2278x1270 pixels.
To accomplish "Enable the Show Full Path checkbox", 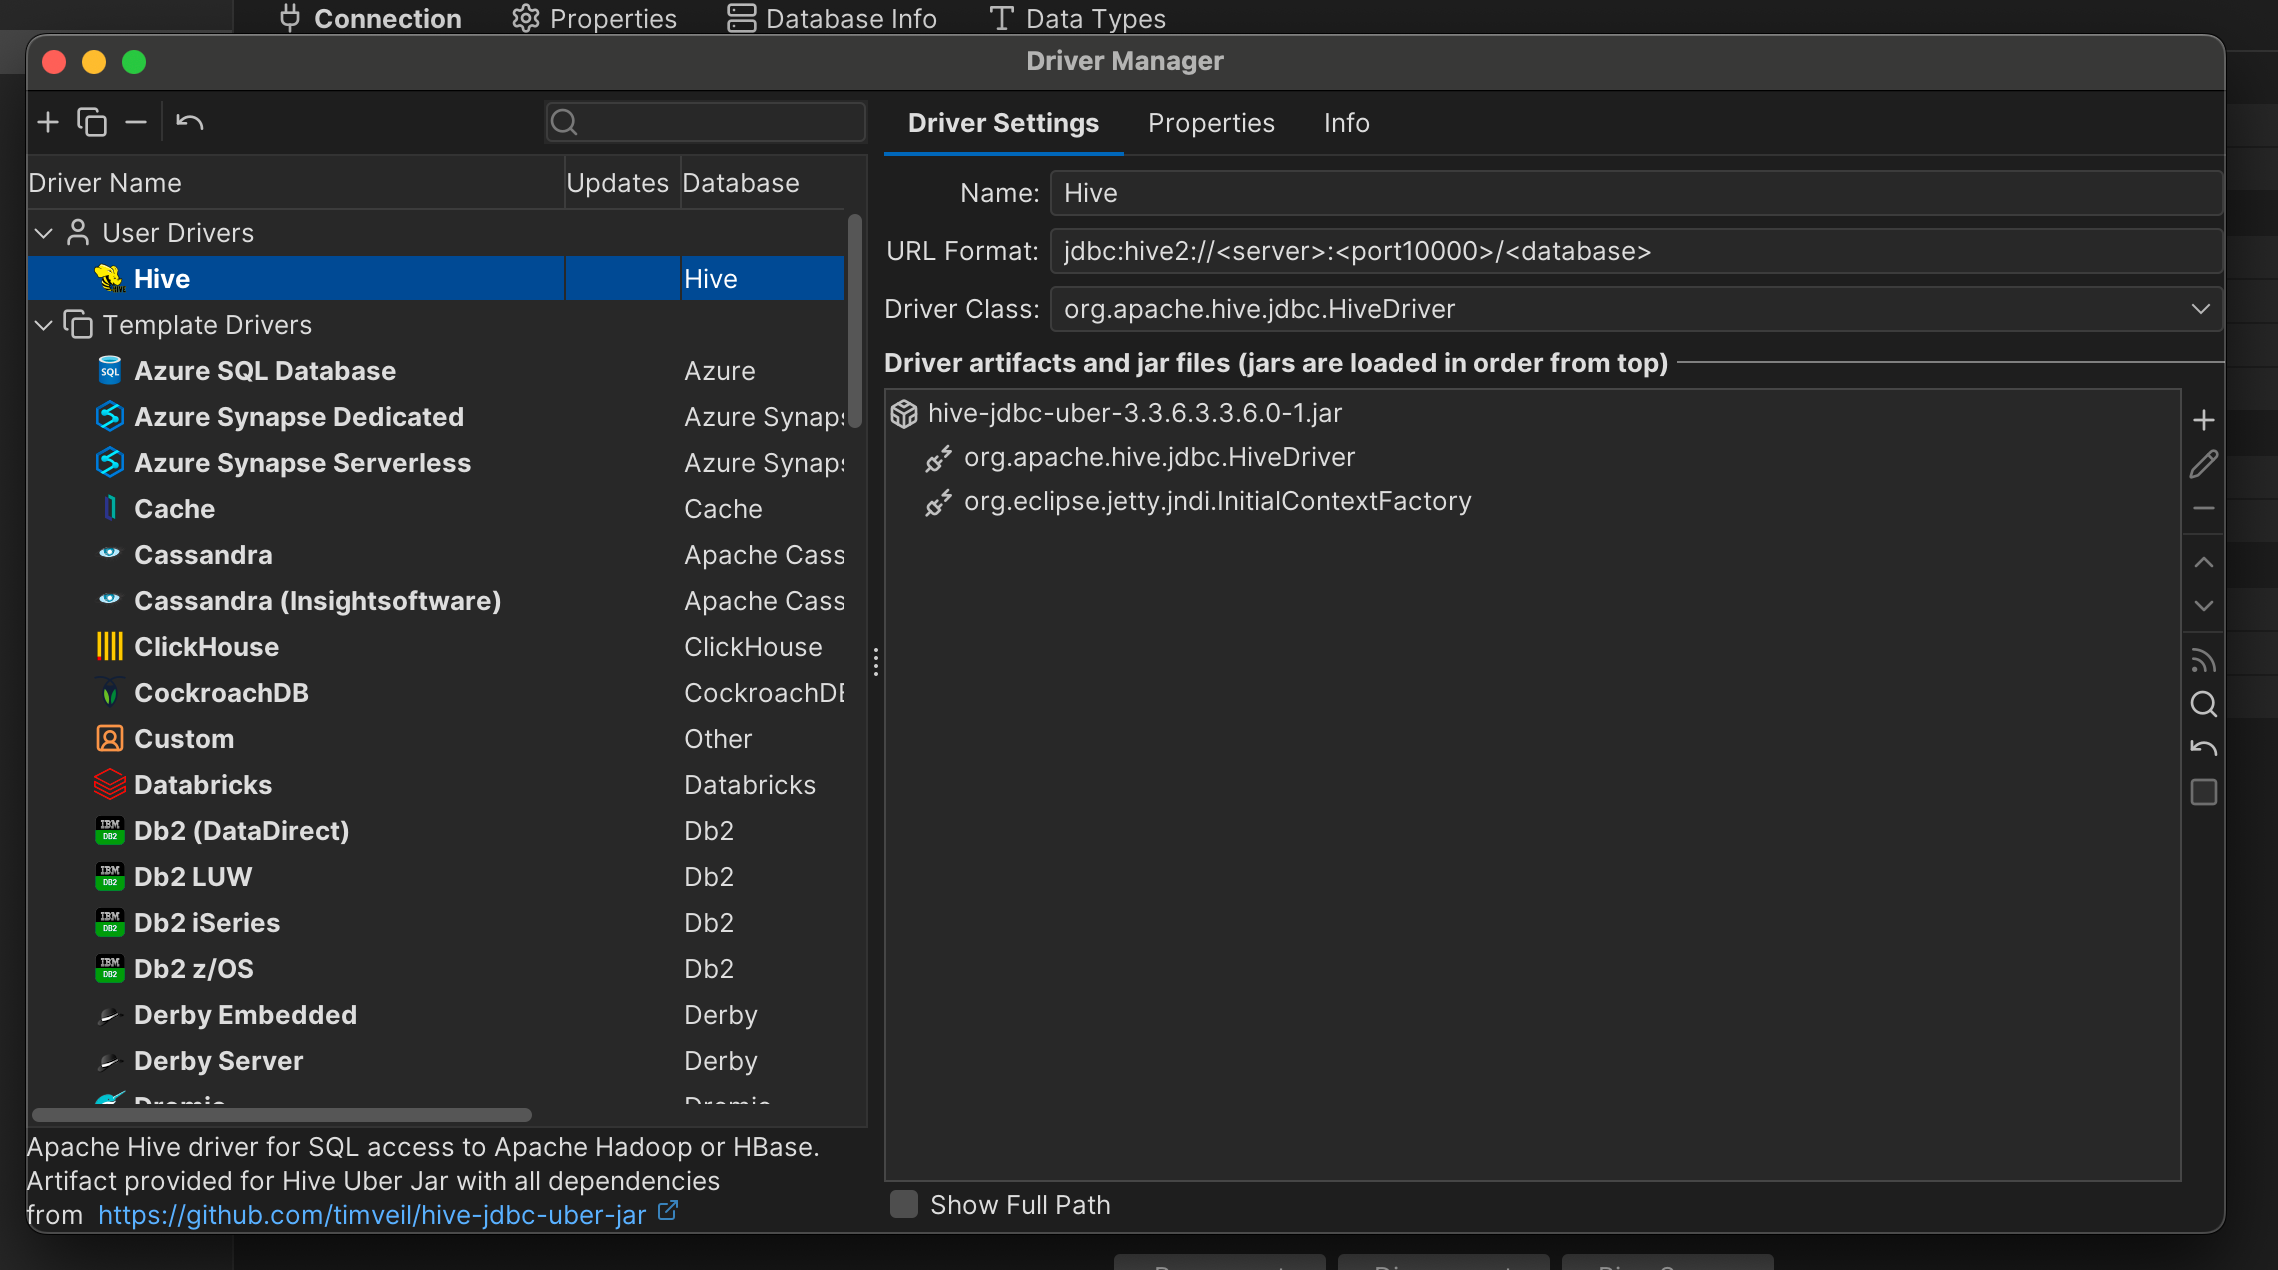I will pos(904,1204).
